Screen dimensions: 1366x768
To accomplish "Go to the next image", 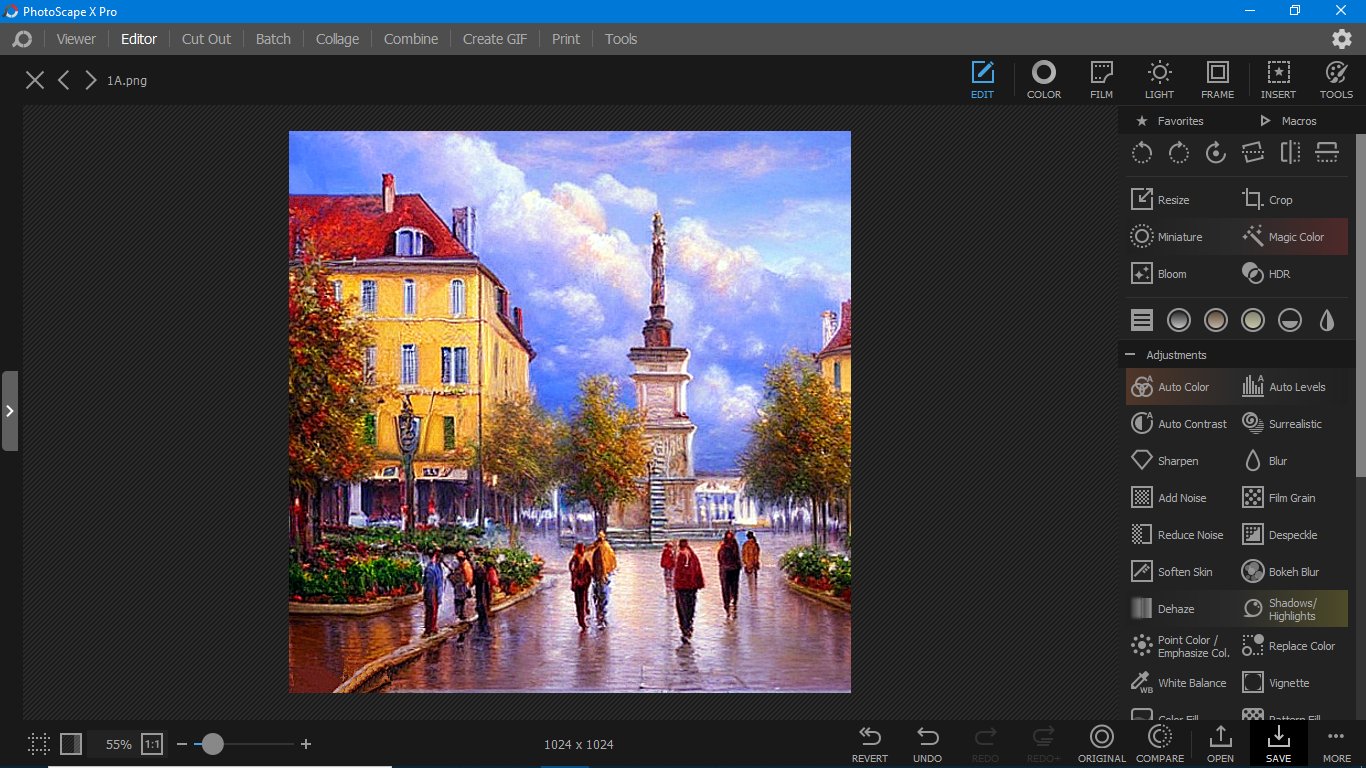I will click(x=91, y=80).
